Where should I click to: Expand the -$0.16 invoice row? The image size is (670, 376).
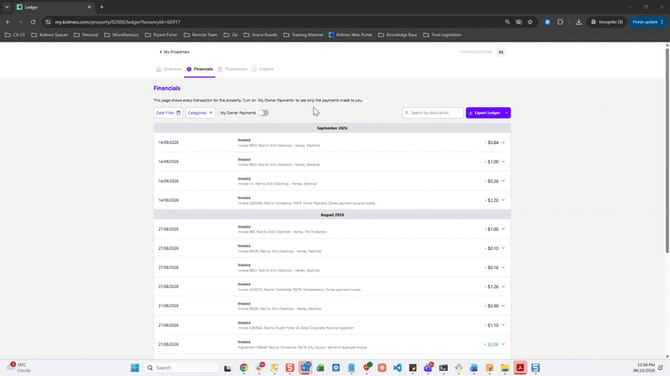point(503,267)
